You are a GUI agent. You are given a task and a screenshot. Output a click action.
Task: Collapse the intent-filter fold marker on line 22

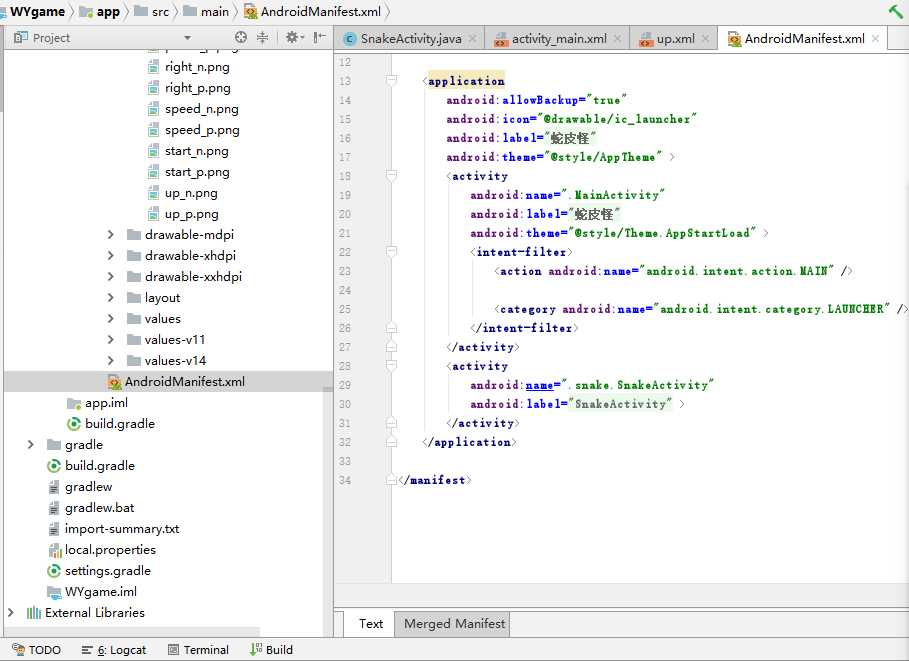pos(391,251)
